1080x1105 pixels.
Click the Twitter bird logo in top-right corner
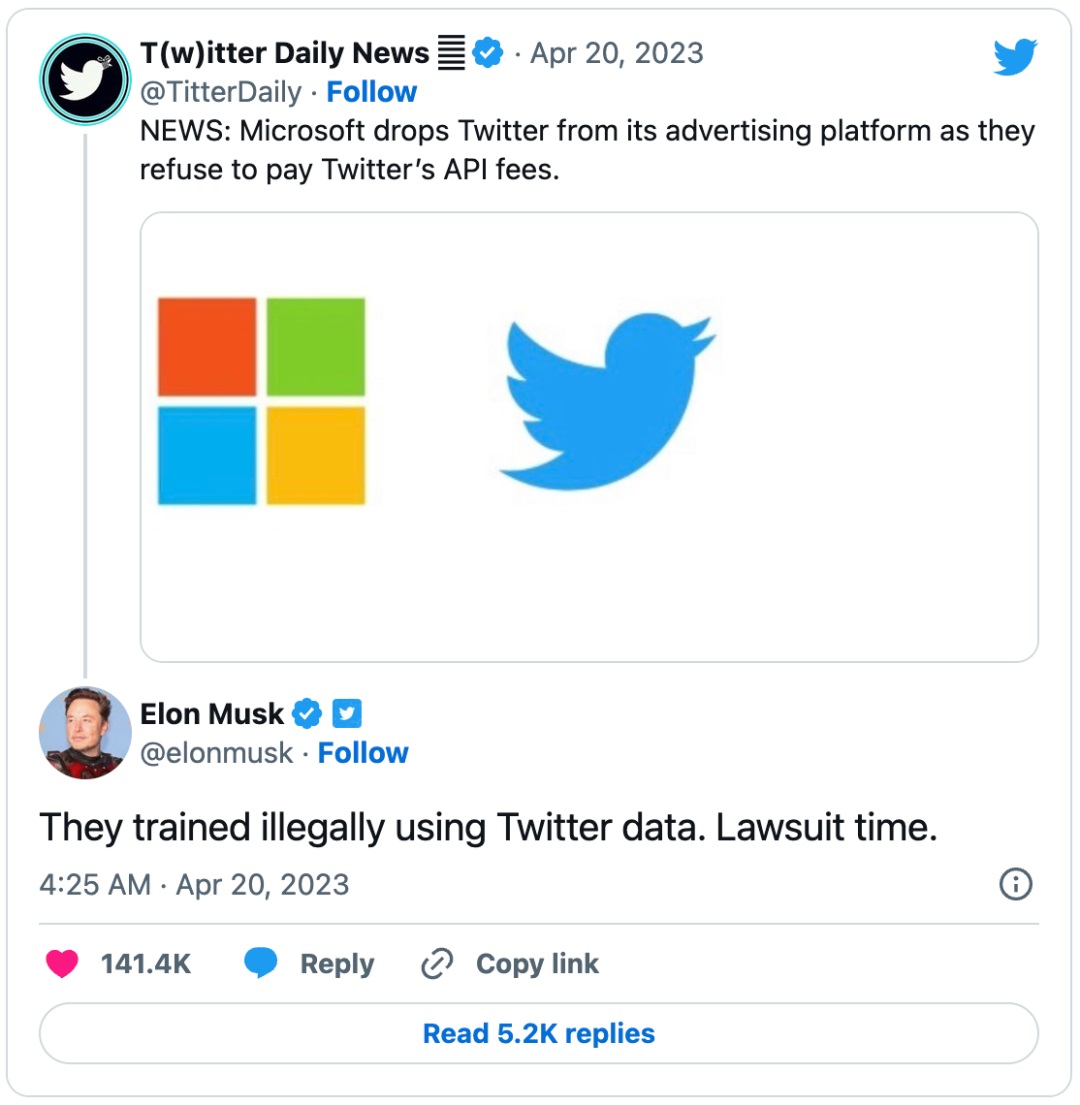click(x=1015, y=57)
